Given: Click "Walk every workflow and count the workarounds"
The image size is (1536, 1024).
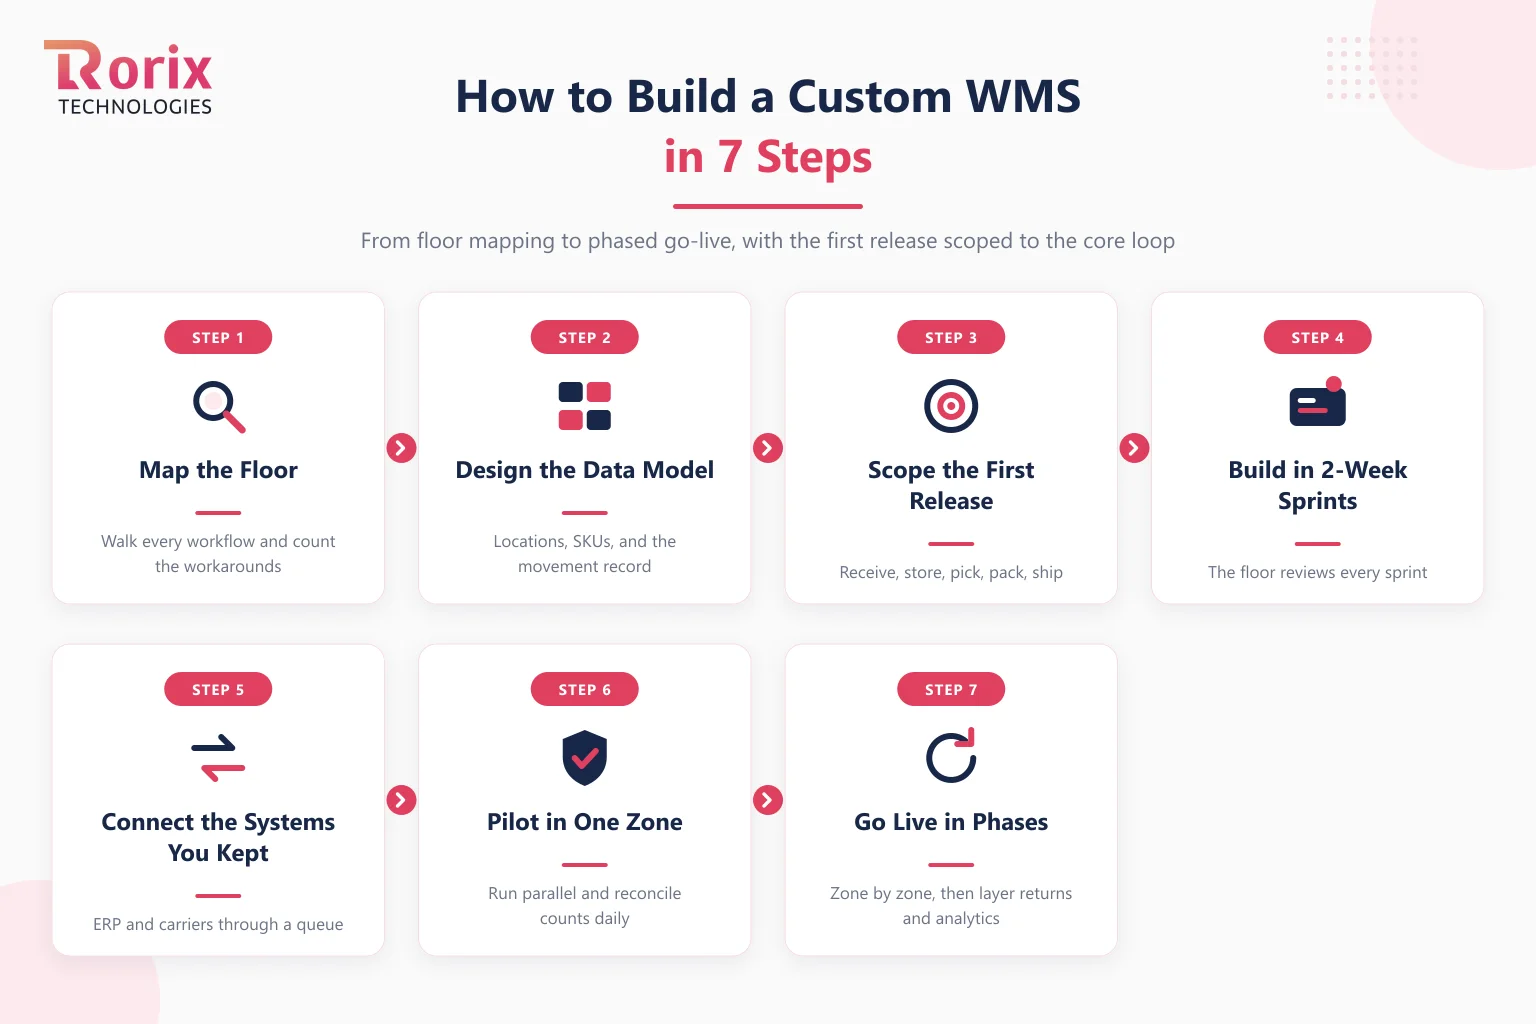Looking at the screenshot, I should (218, 553).
